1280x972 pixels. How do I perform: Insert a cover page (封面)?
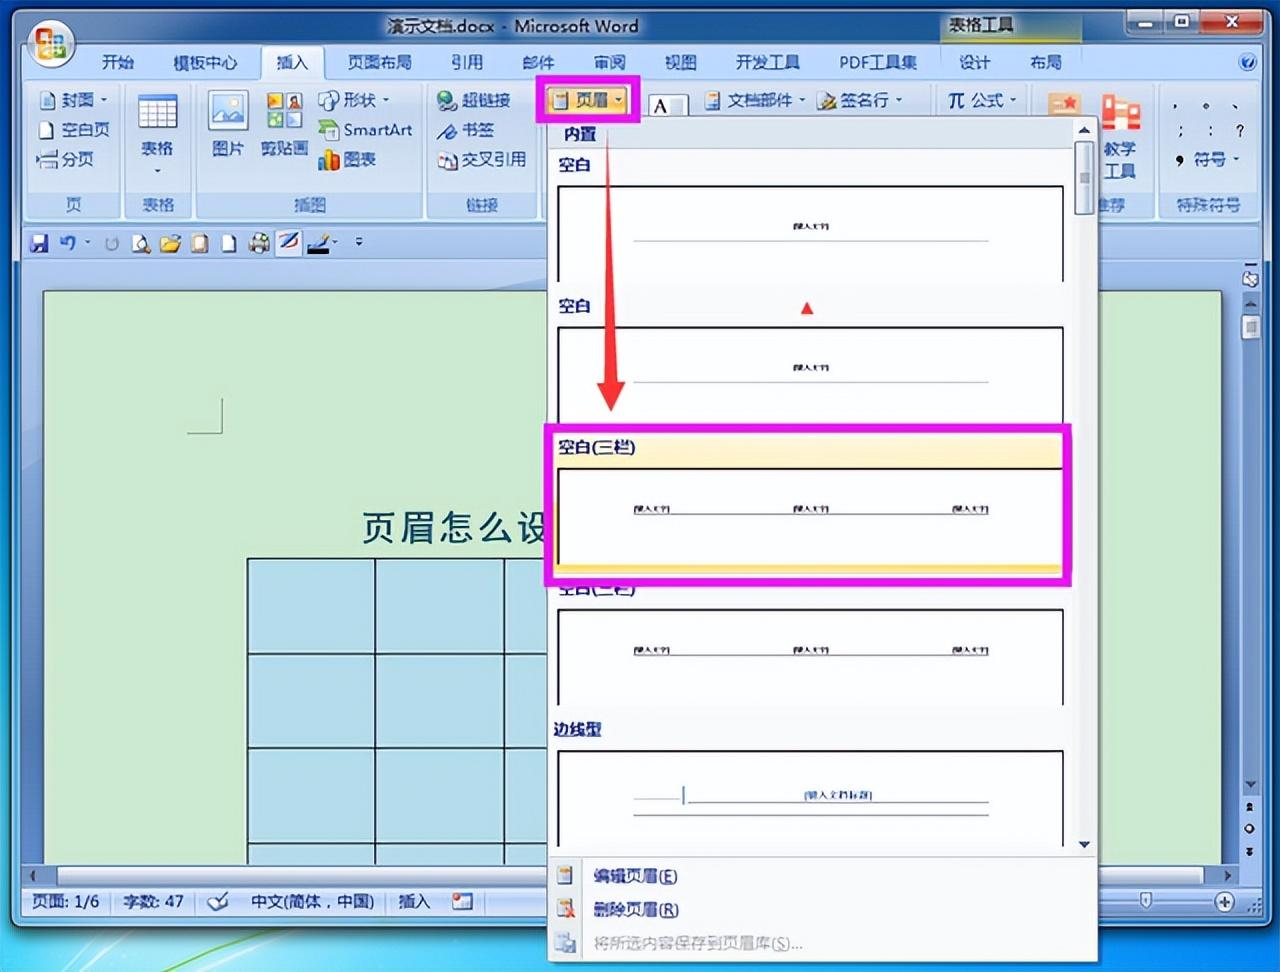(x=73, y=100)
